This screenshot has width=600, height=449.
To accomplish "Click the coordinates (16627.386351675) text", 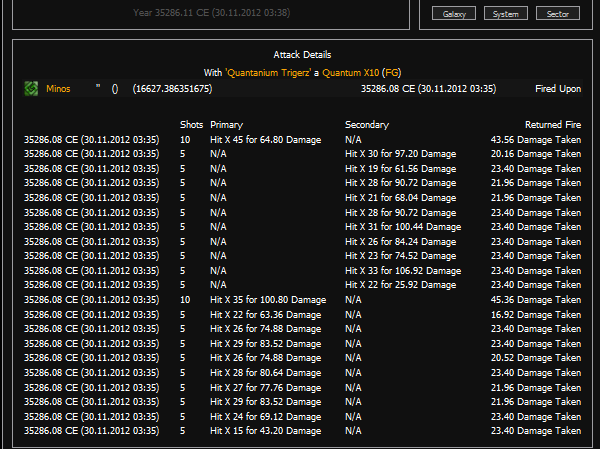I will (x=172, y=89).
